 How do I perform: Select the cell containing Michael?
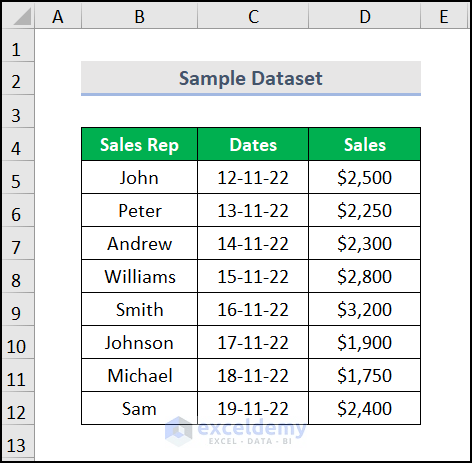(139, 375)
